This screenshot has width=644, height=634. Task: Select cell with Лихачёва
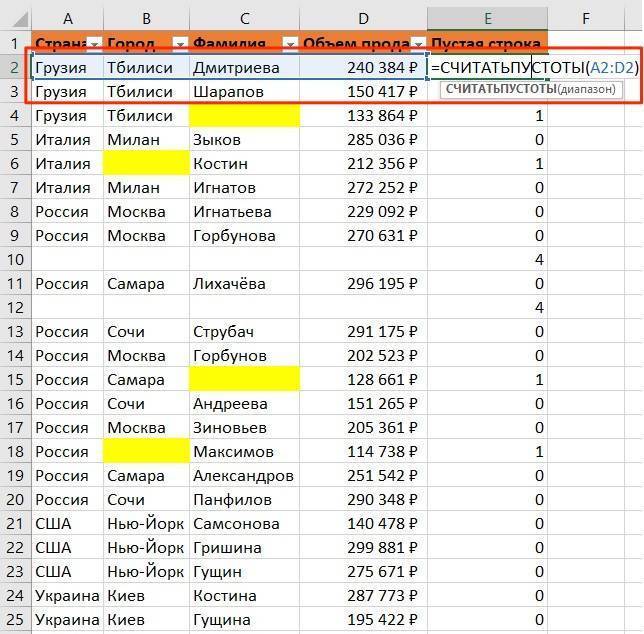click(244, 284)
